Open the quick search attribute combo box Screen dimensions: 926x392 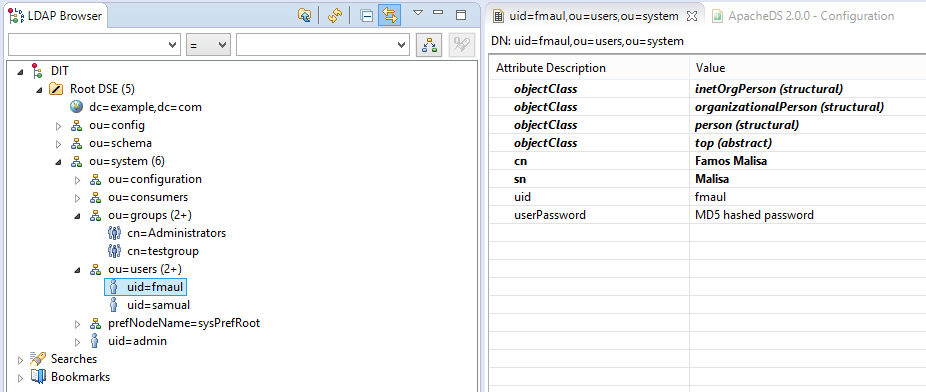(94, 45)
